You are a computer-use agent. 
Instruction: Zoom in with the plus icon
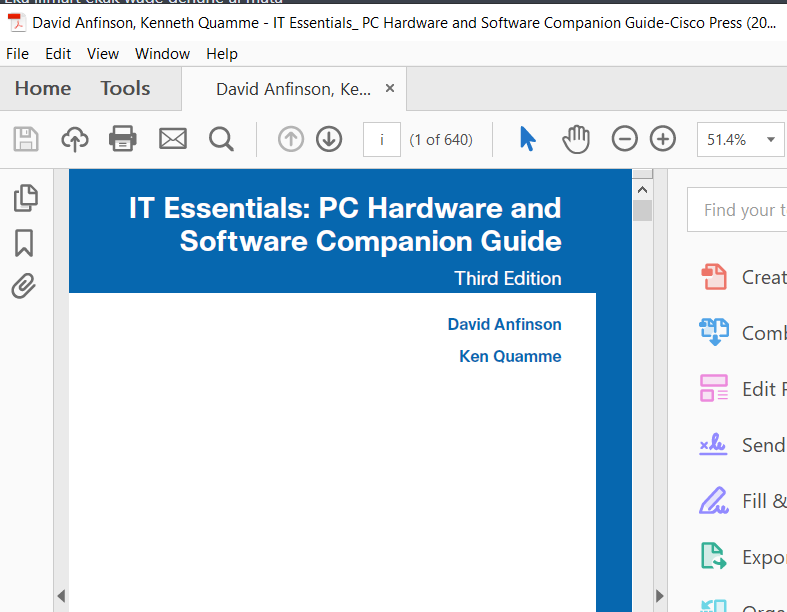tap(663, 139)
